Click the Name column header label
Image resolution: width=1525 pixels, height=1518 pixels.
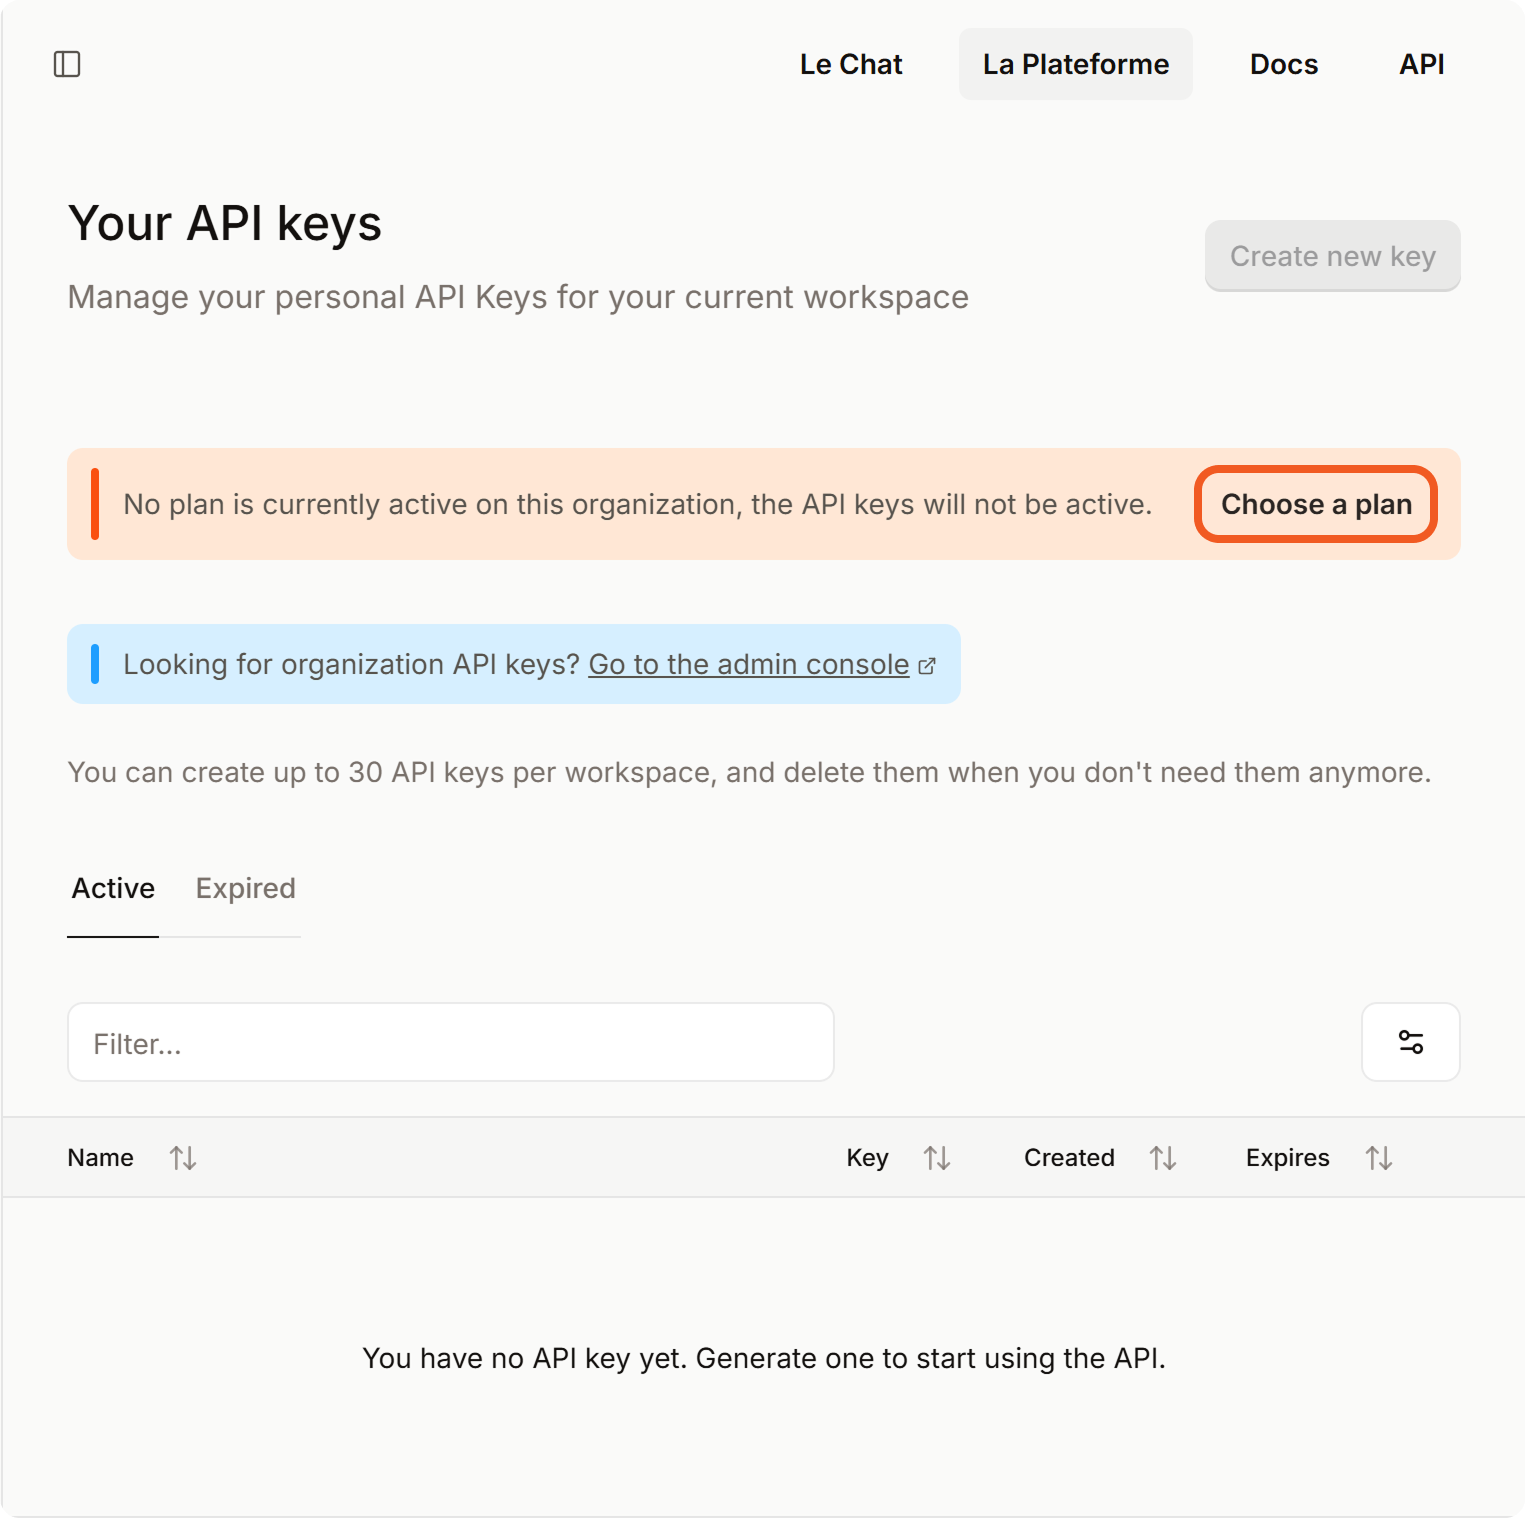tap(100, 1158)
